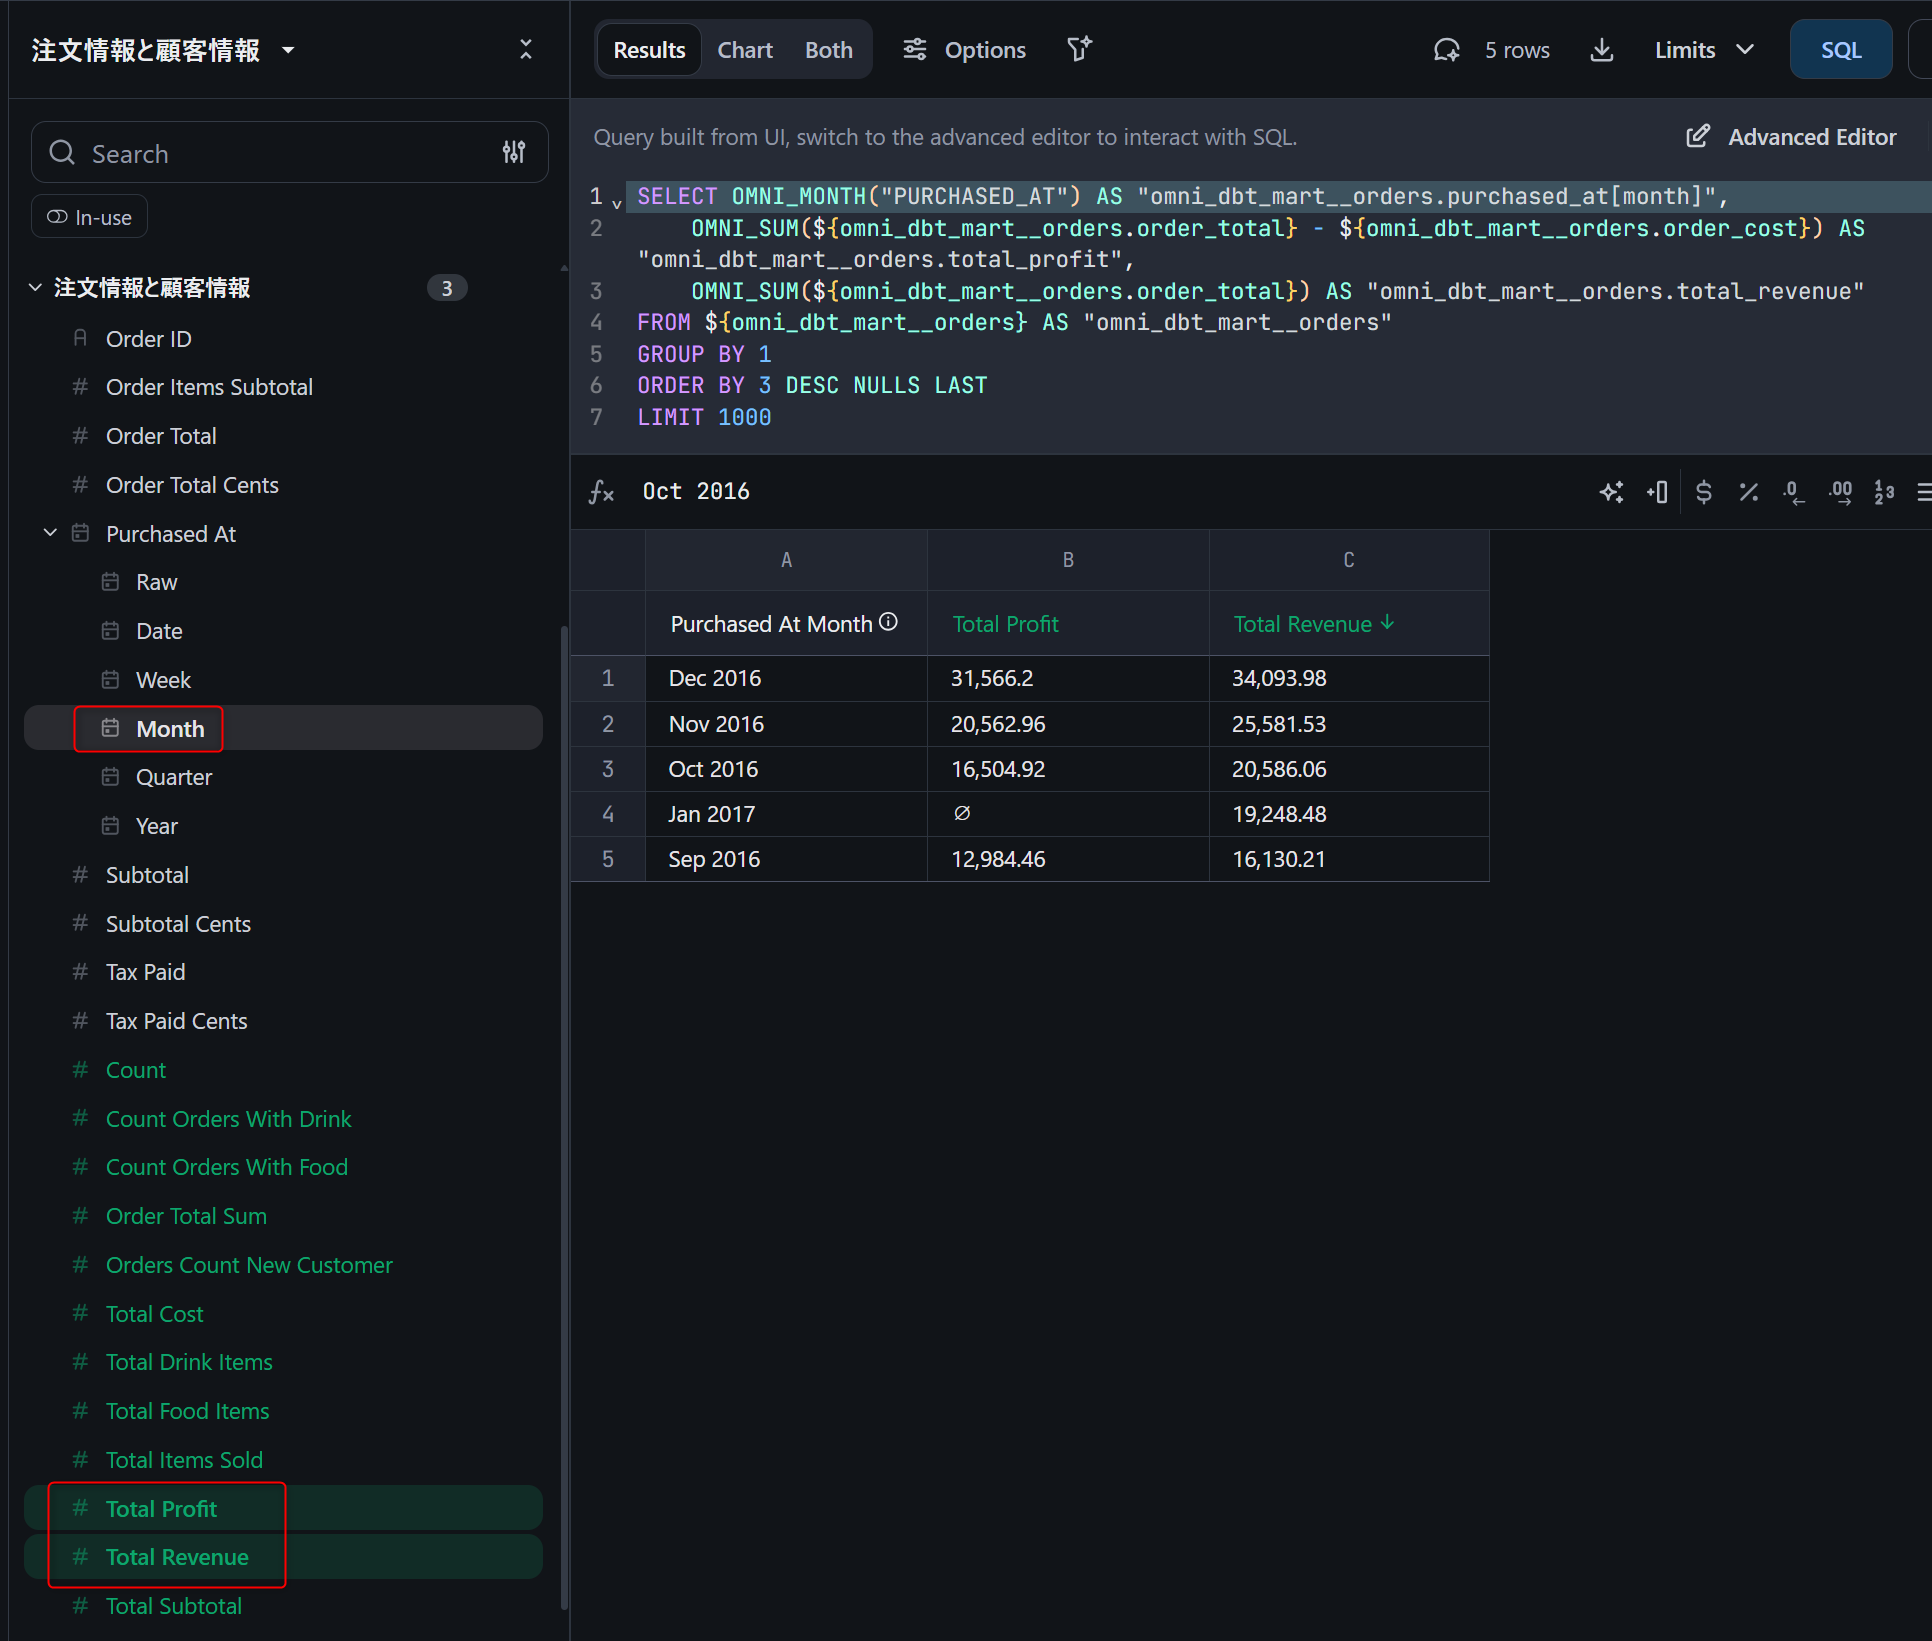Deselect the Total Profit measure
The image size is (1932, 1641).
tap(161, 1509)
